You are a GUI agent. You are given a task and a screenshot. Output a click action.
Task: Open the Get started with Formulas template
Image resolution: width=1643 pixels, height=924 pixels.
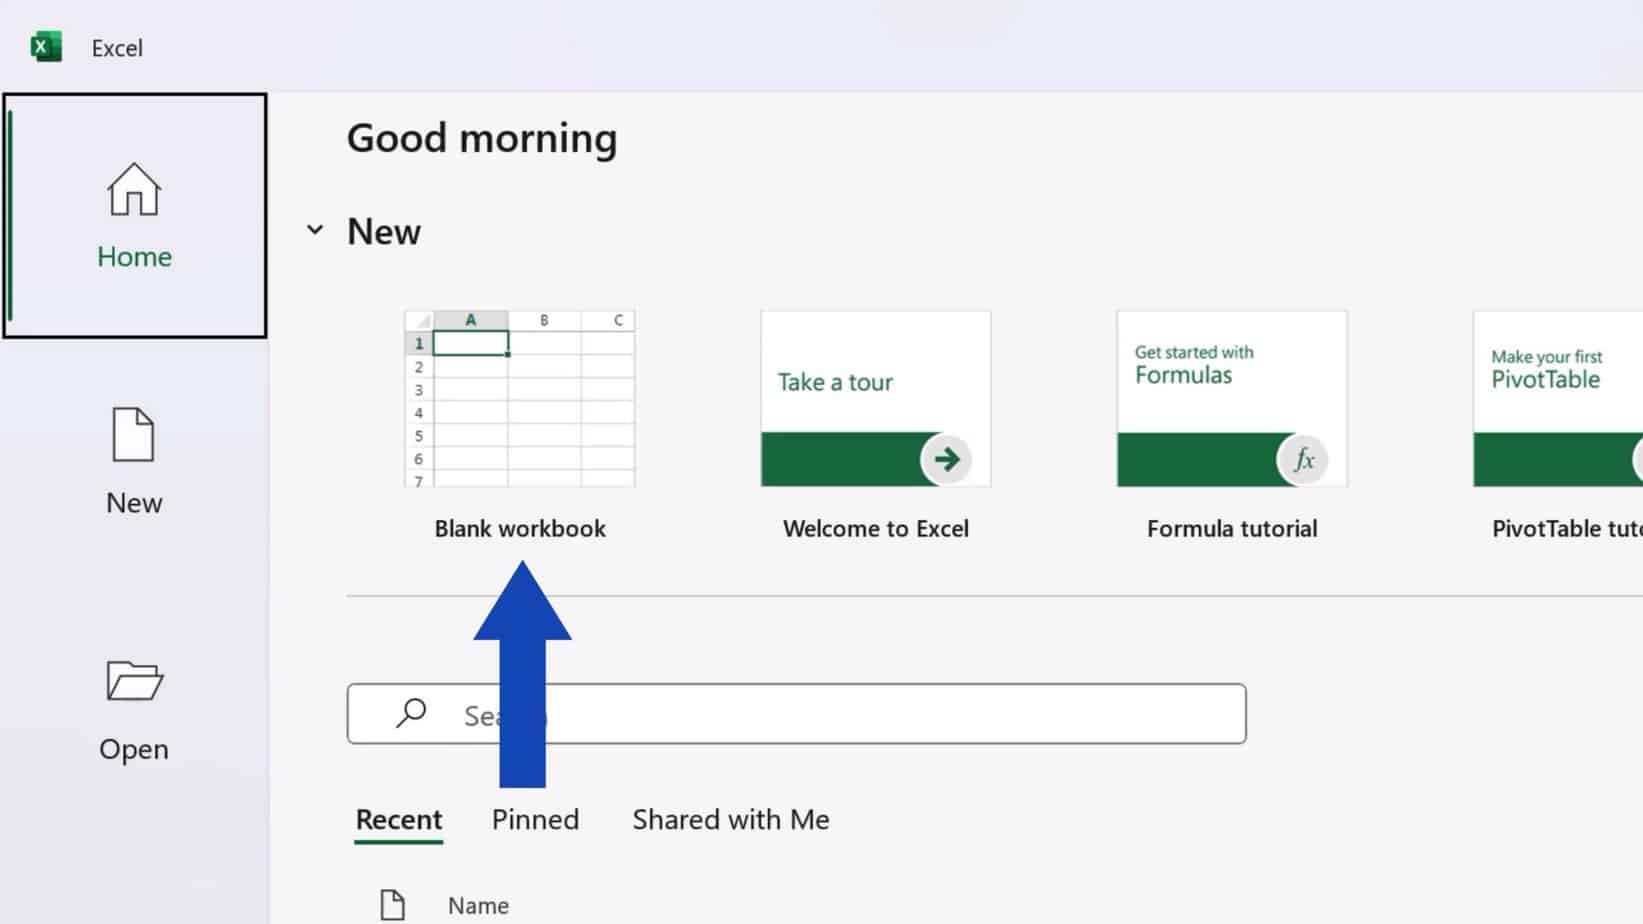(1232, 399)
